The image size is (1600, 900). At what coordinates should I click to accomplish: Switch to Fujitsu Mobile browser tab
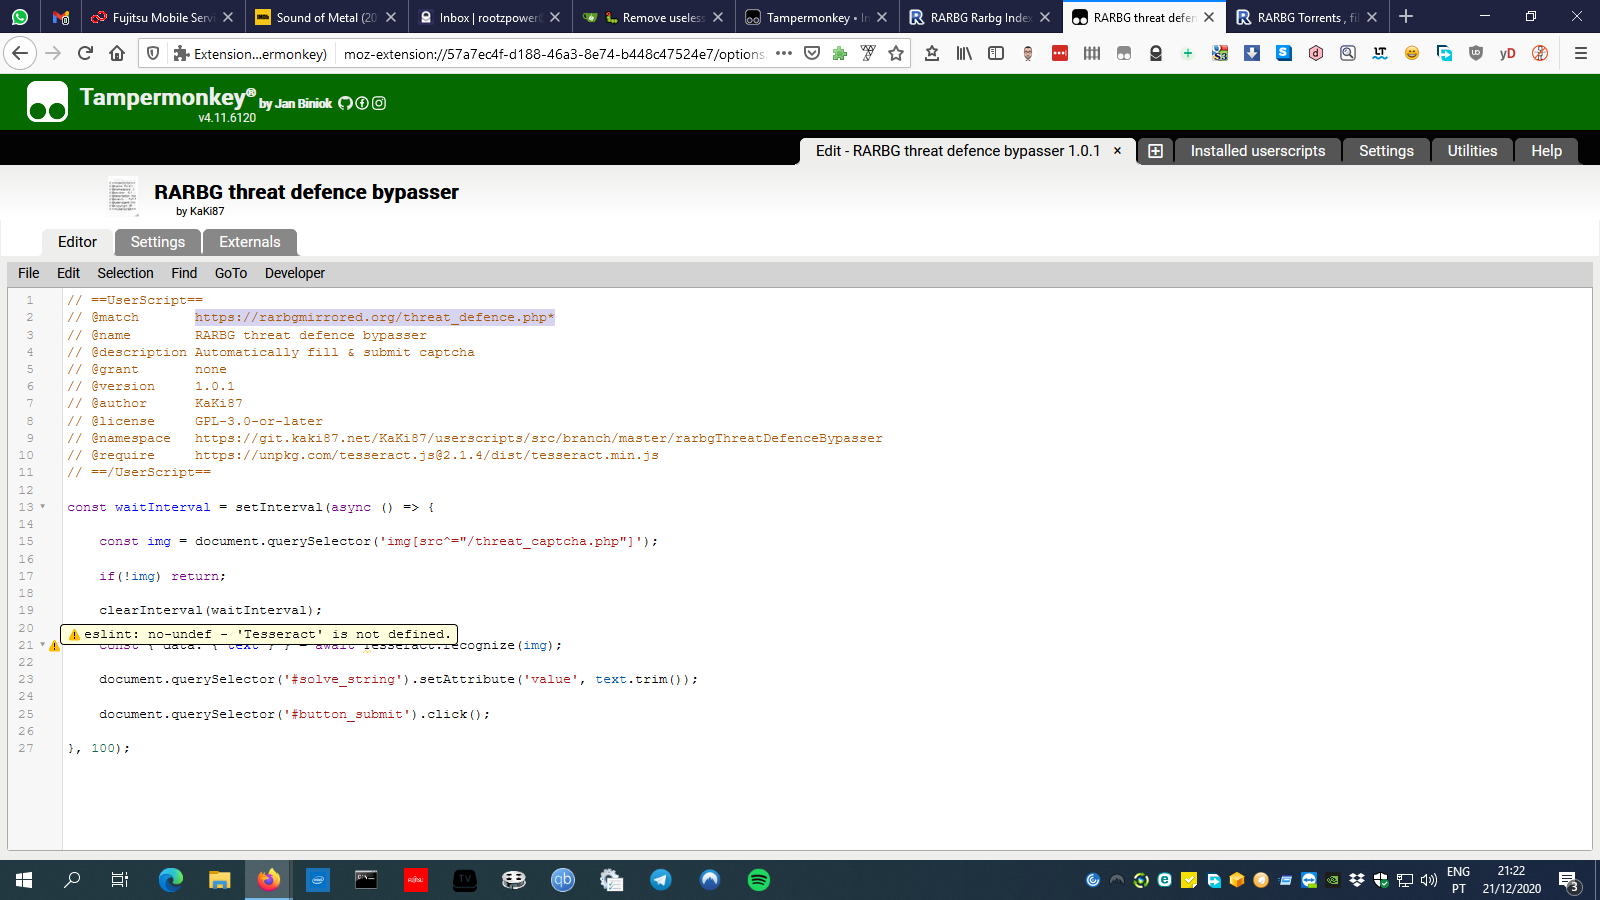click(162, 17)
